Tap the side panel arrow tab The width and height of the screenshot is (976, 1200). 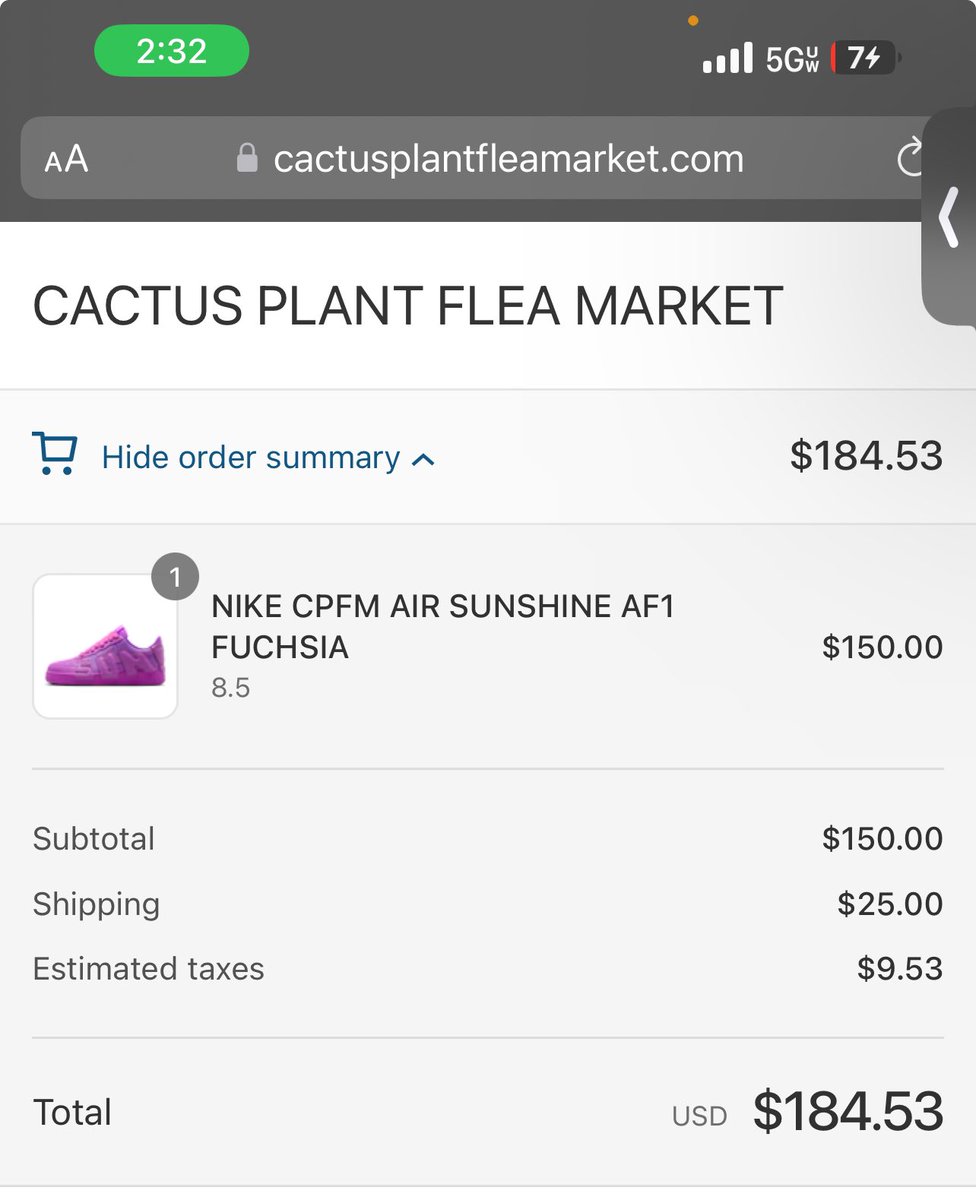click(x=948, y=220)
